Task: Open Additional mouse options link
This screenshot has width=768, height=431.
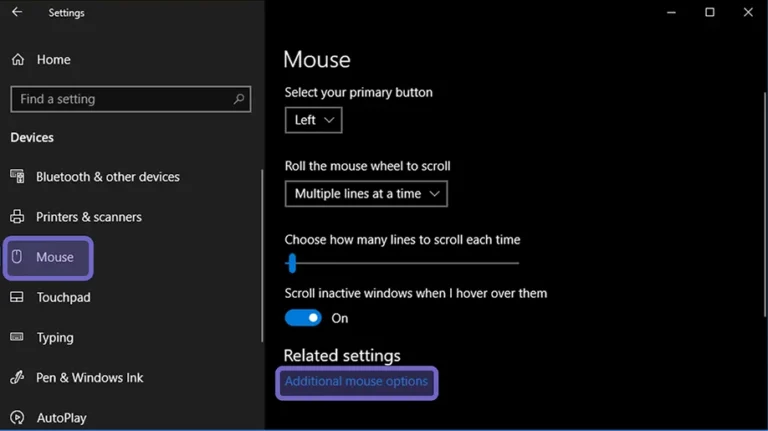Action: pyautogui.click(x=356, y=382)
